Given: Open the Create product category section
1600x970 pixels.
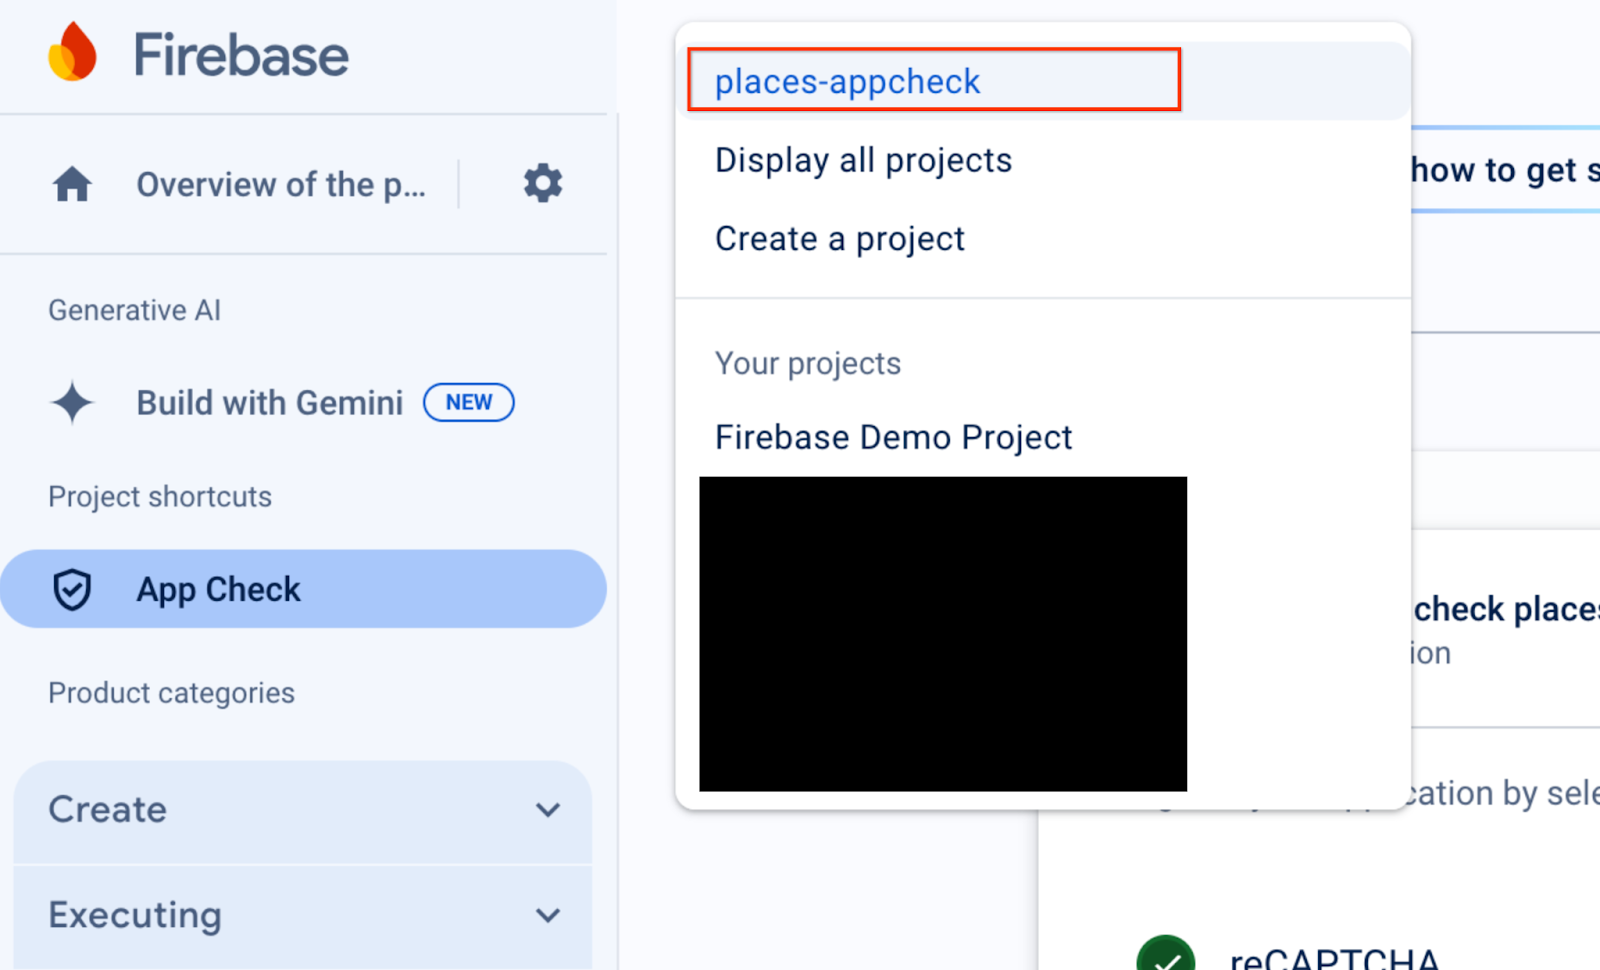Looking at the screenshot, I should tap(108, 810).
